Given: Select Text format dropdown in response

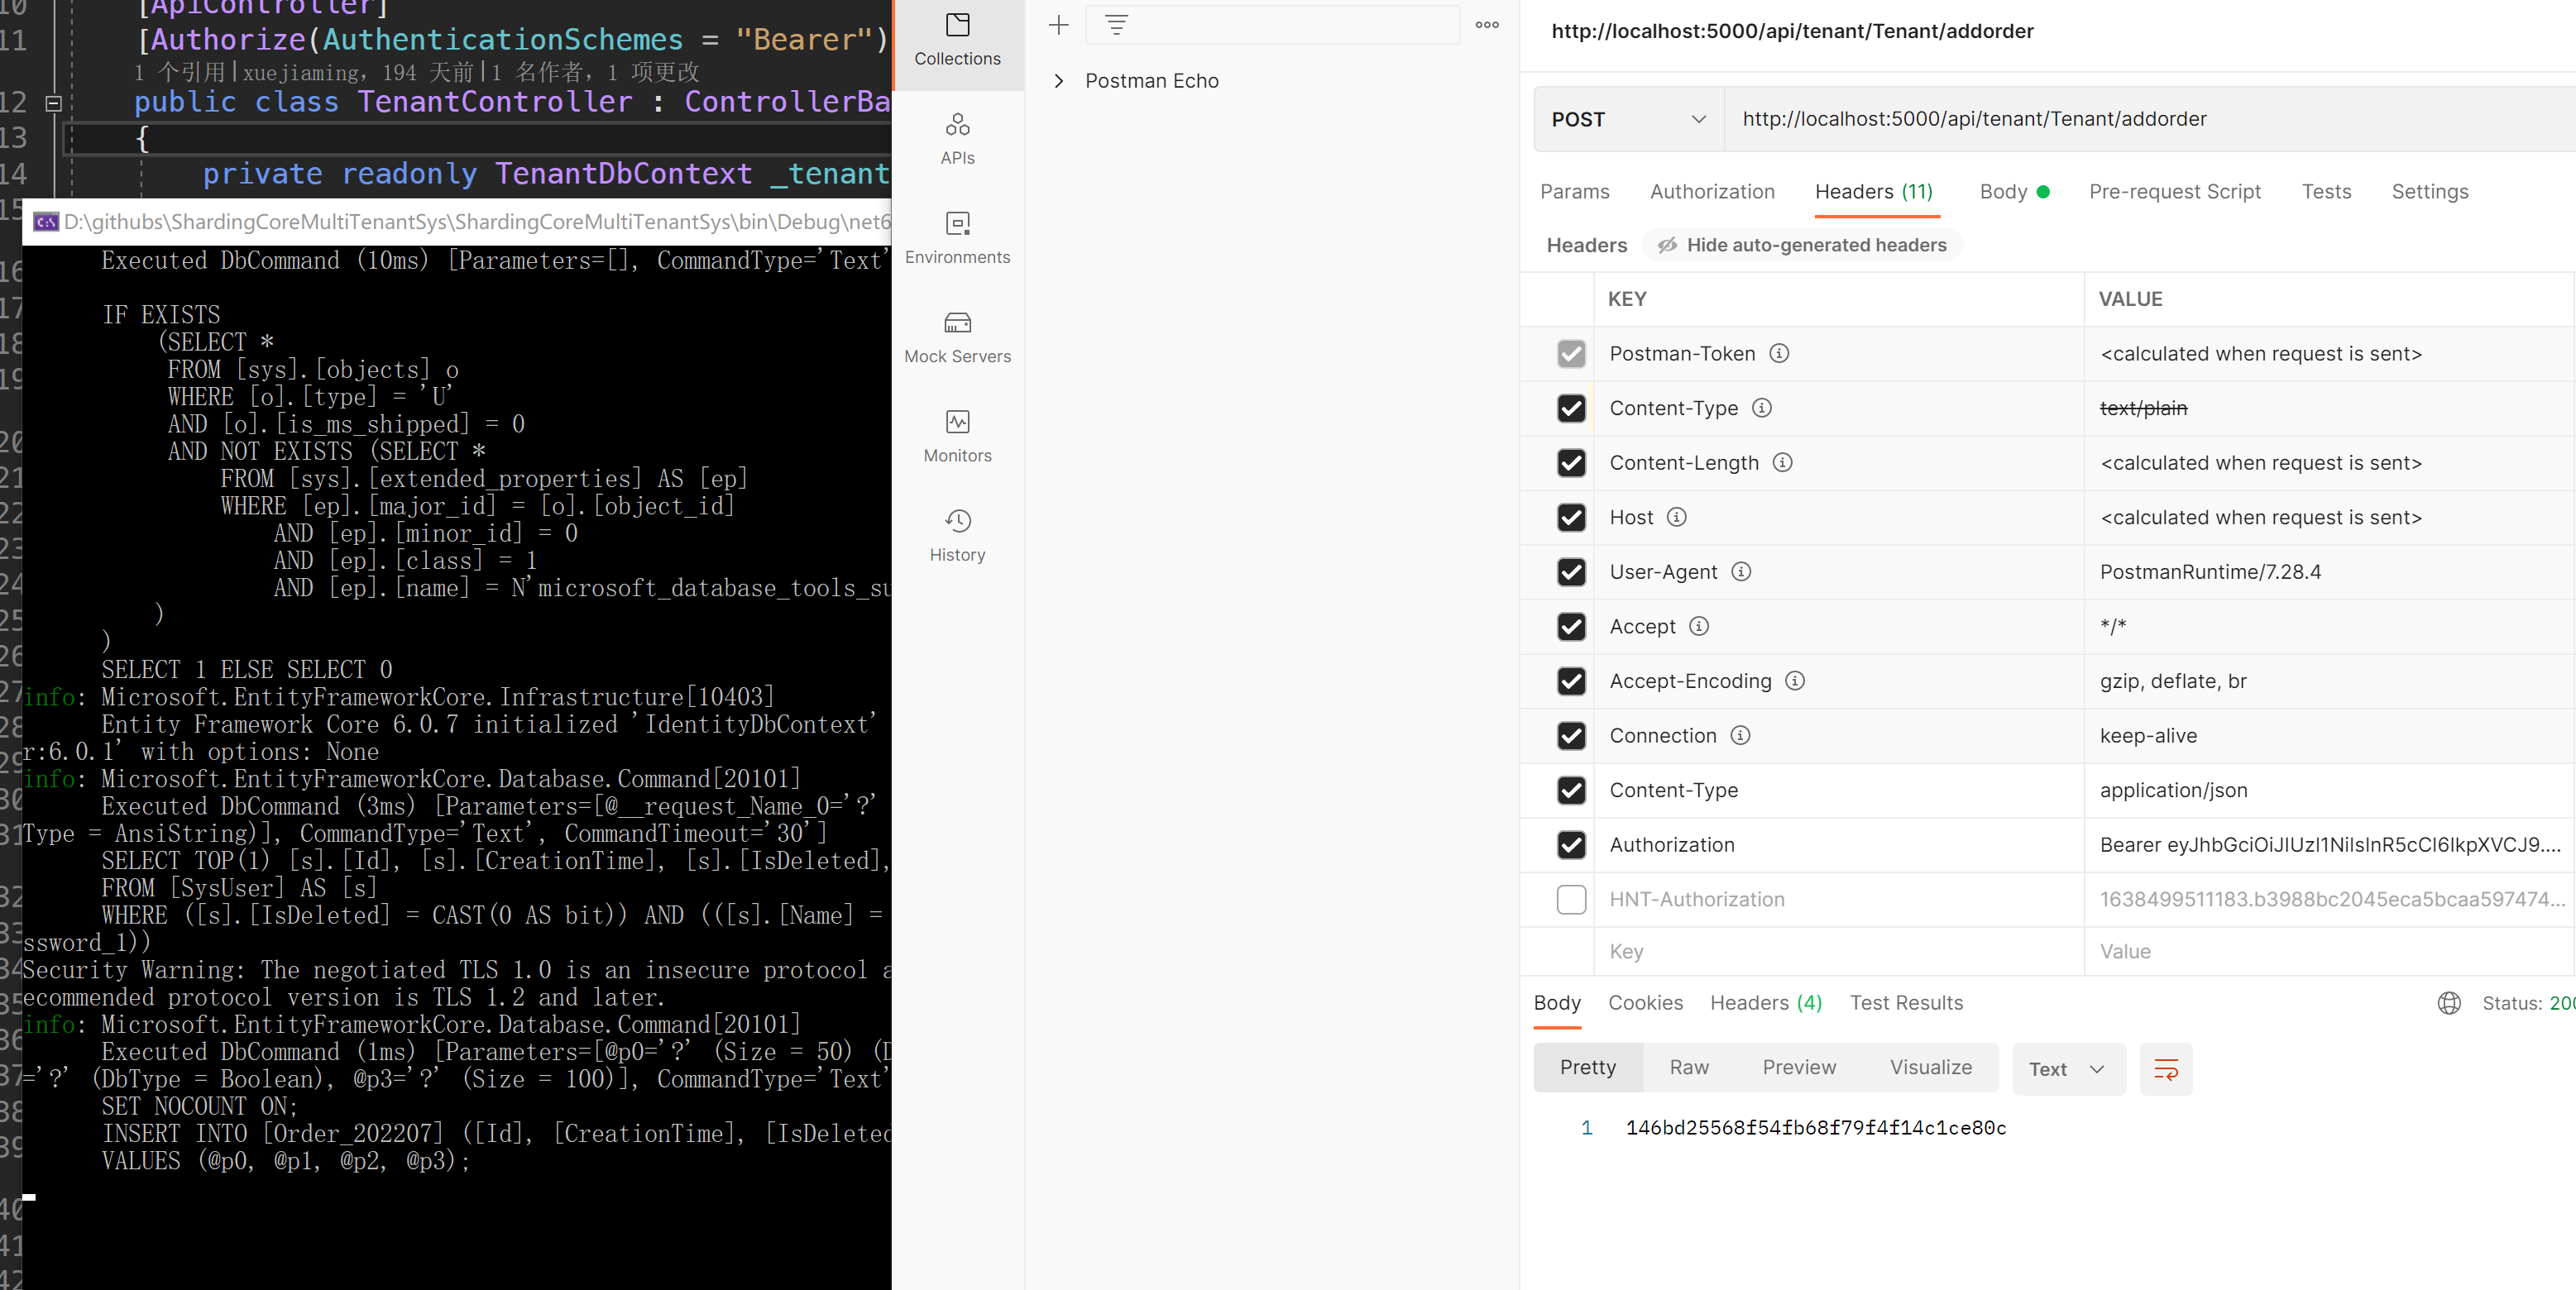Looking at the screenshot, I should (2067, 1068).
